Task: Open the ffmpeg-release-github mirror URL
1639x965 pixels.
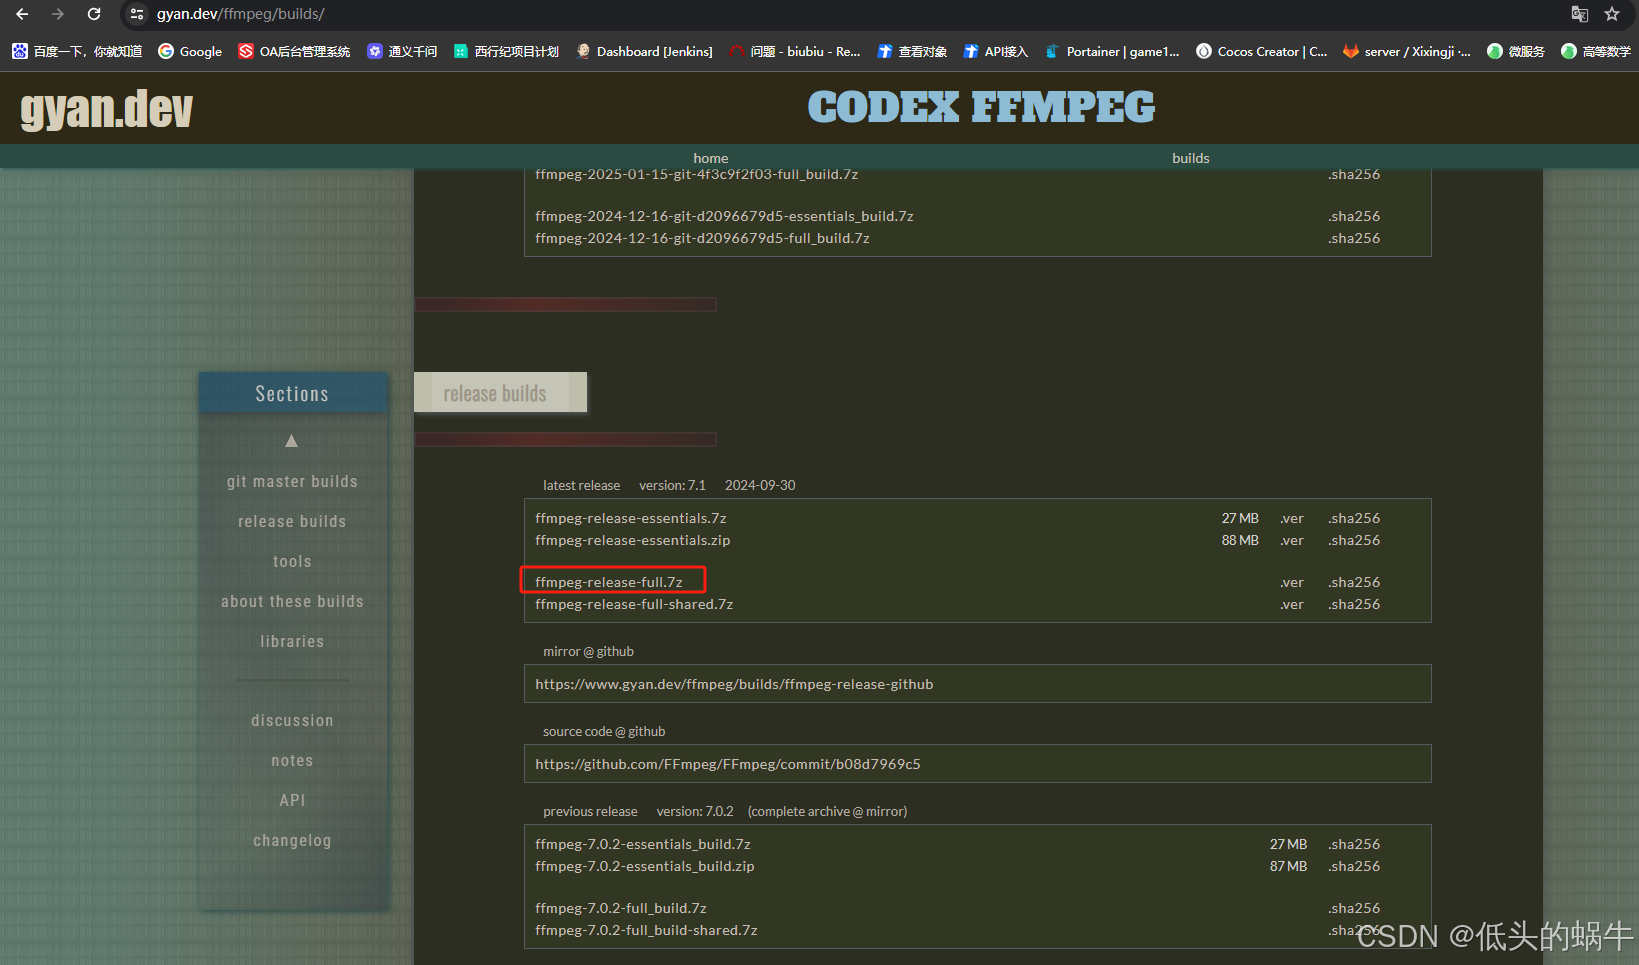Action: 734,684
